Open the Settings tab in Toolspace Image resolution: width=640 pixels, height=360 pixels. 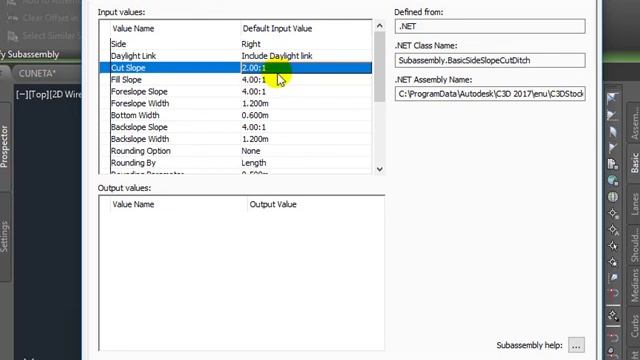pyautogui.click(x=4, y=237)
